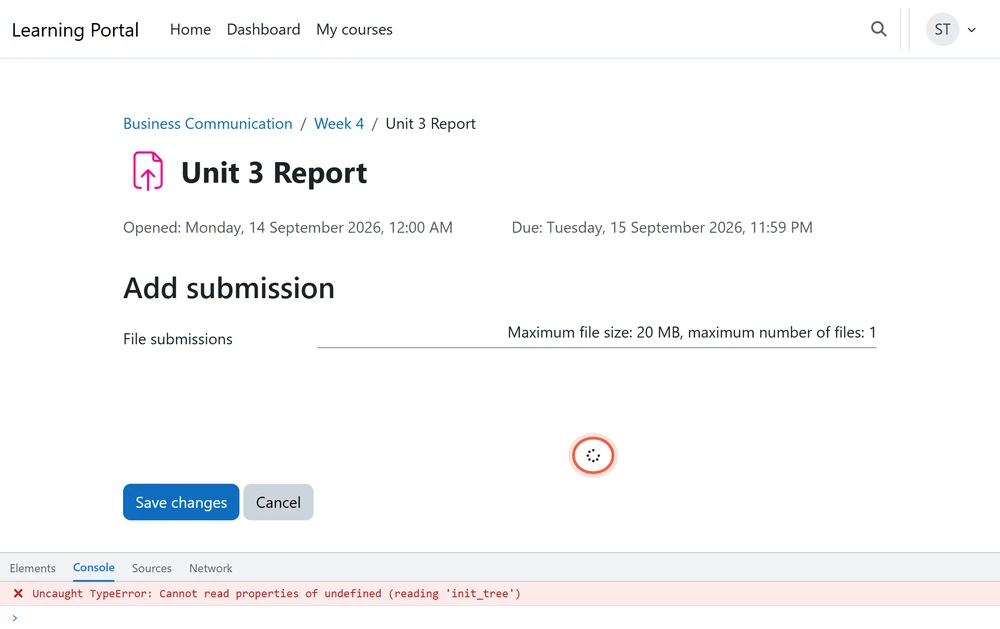
Task: Click the Due Tuesday 15 September date
Action: 662,228
